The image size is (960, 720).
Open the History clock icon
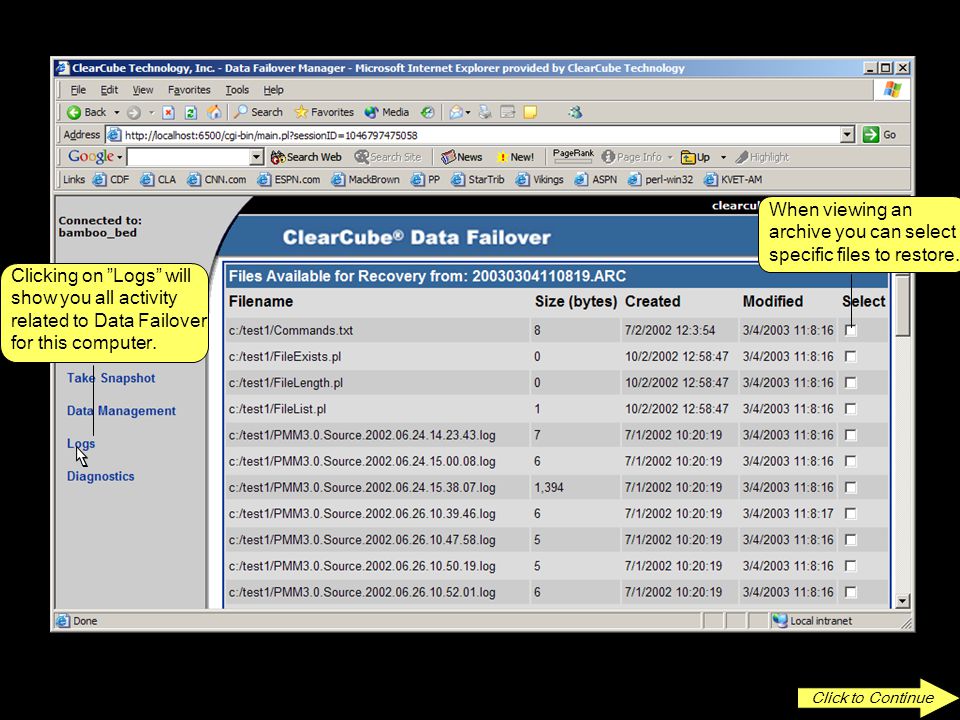click(x=427, y=112)
